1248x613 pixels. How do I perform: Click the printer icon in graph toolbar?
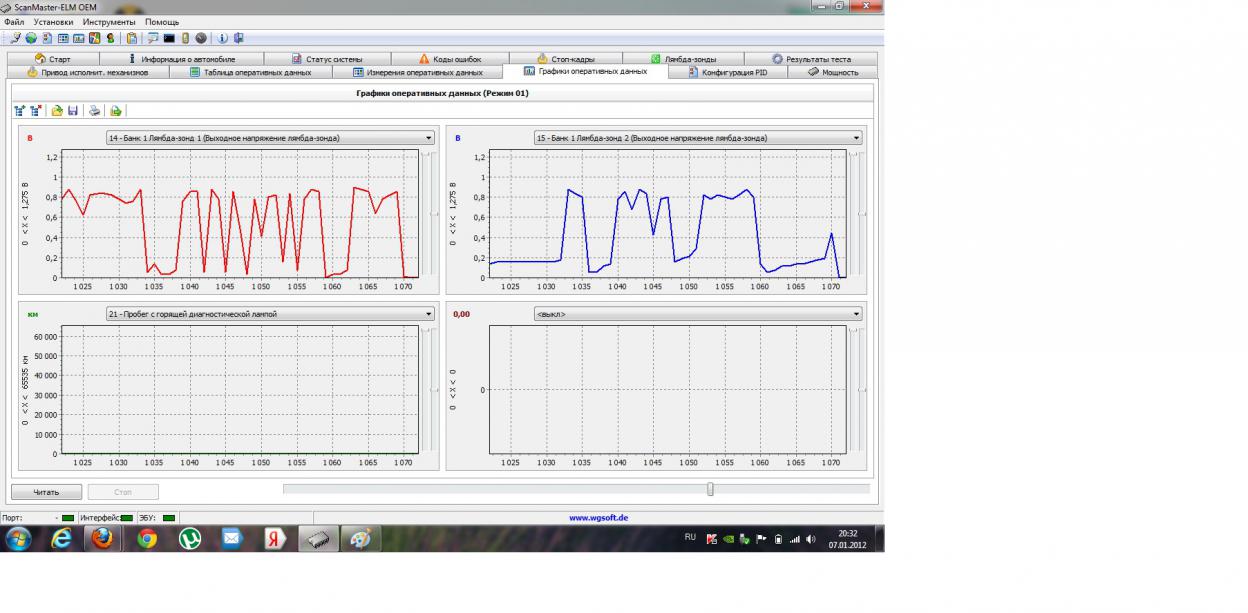94,111
